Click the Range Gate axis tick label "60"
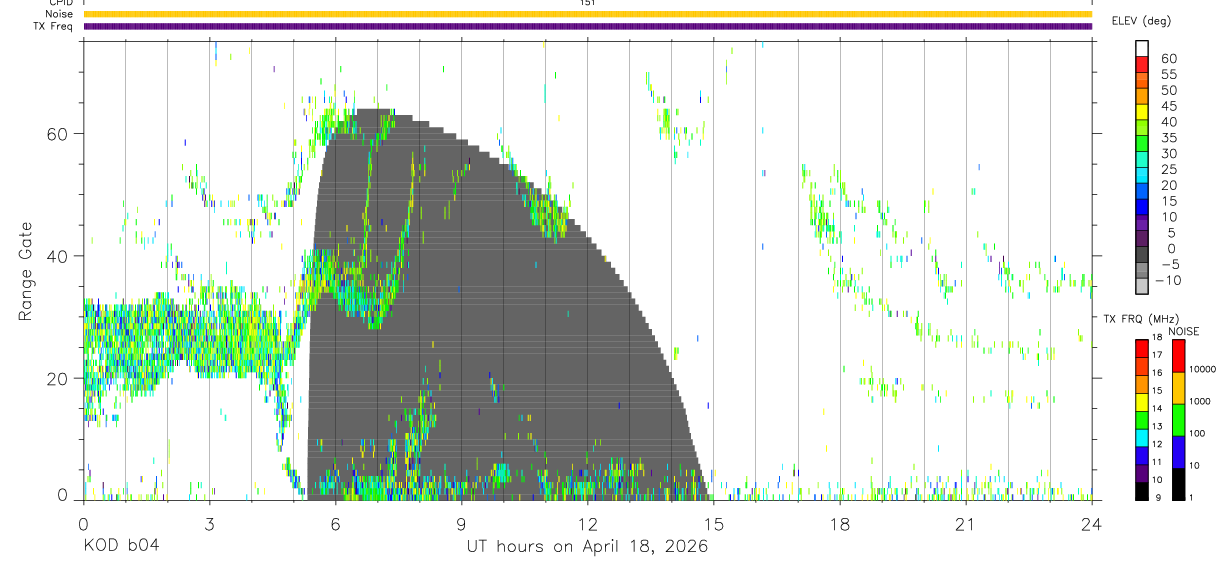This screenshot has width=1228, height=567. 58,133
